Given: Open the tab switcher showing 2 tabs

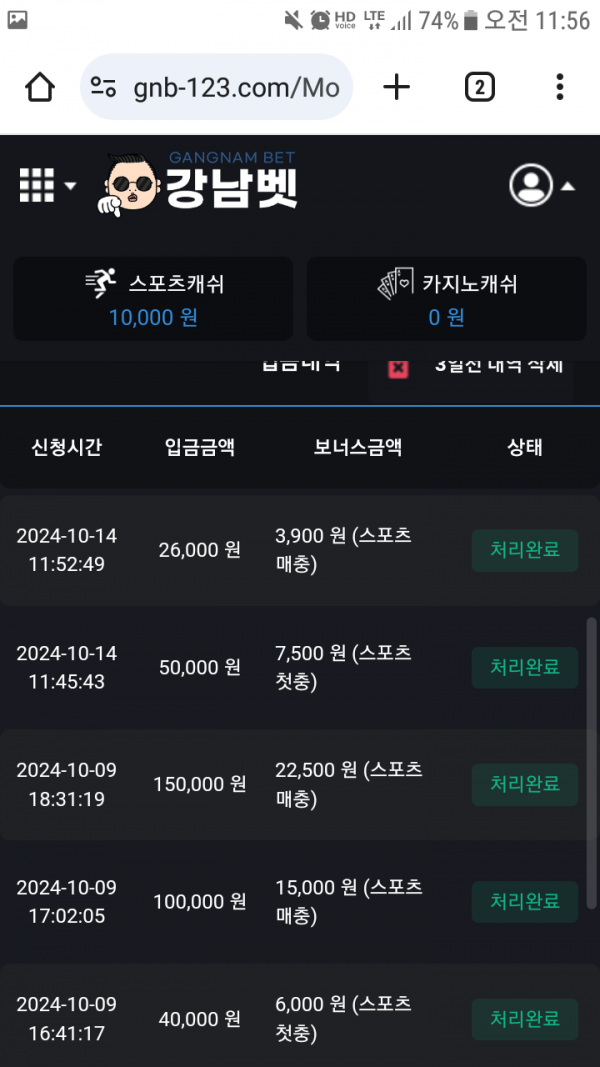Looking at the screenshot, I should point(479,88).
